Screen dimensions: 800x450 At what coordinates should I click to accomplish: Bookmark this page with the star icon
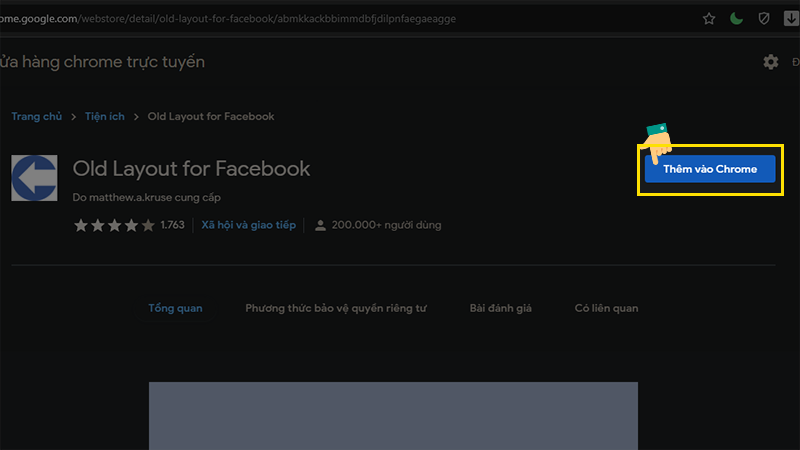709,19
